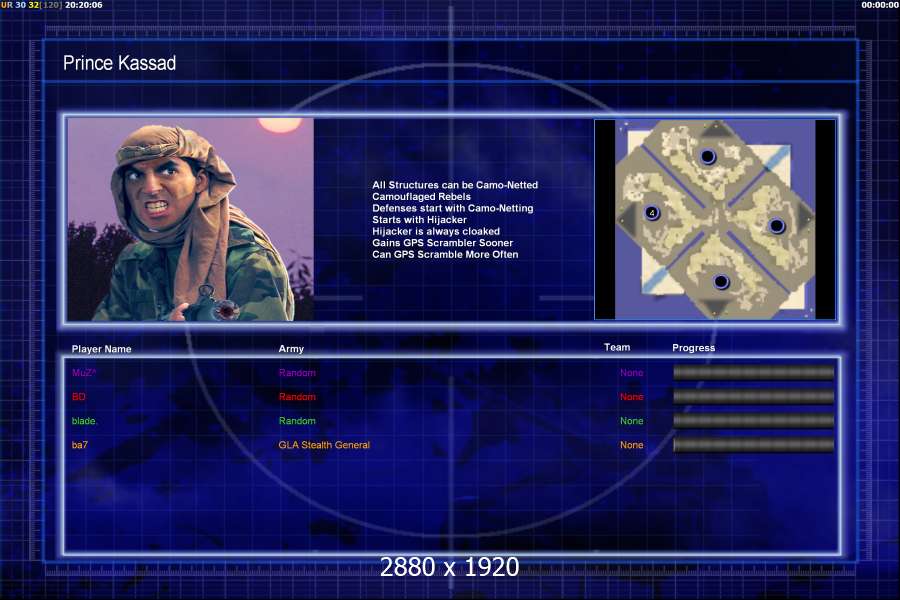Viewport: 900px width, 600px height.
Task: Click Random army for BD row
Action: tap(297, 397)
